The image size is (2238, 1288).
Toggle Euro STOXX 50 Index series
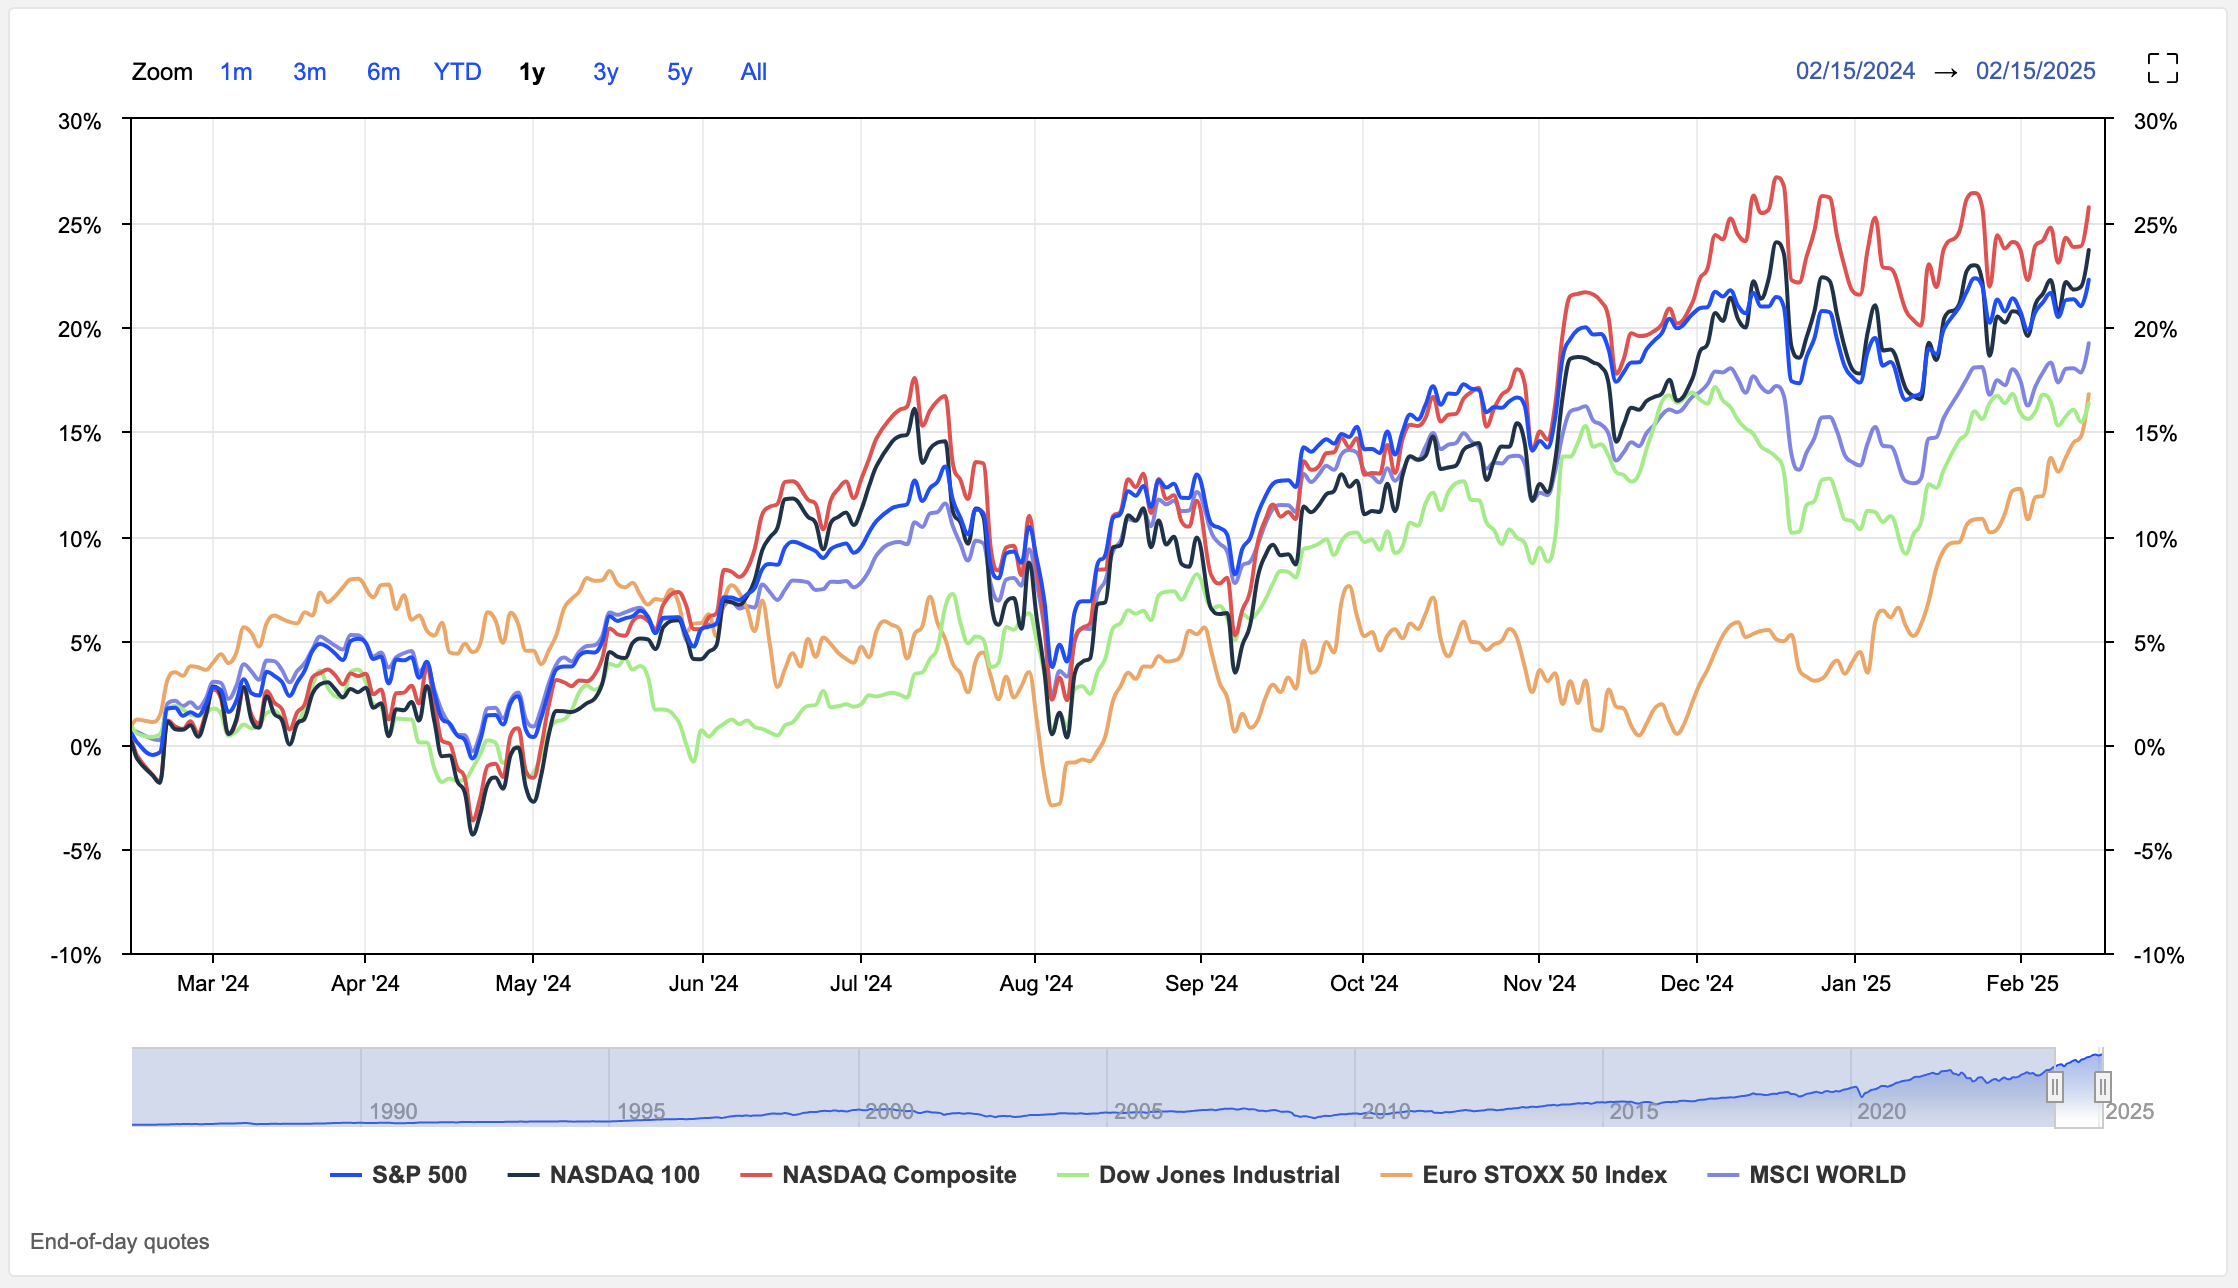pyautogui.click(x=1523, y=1175)
